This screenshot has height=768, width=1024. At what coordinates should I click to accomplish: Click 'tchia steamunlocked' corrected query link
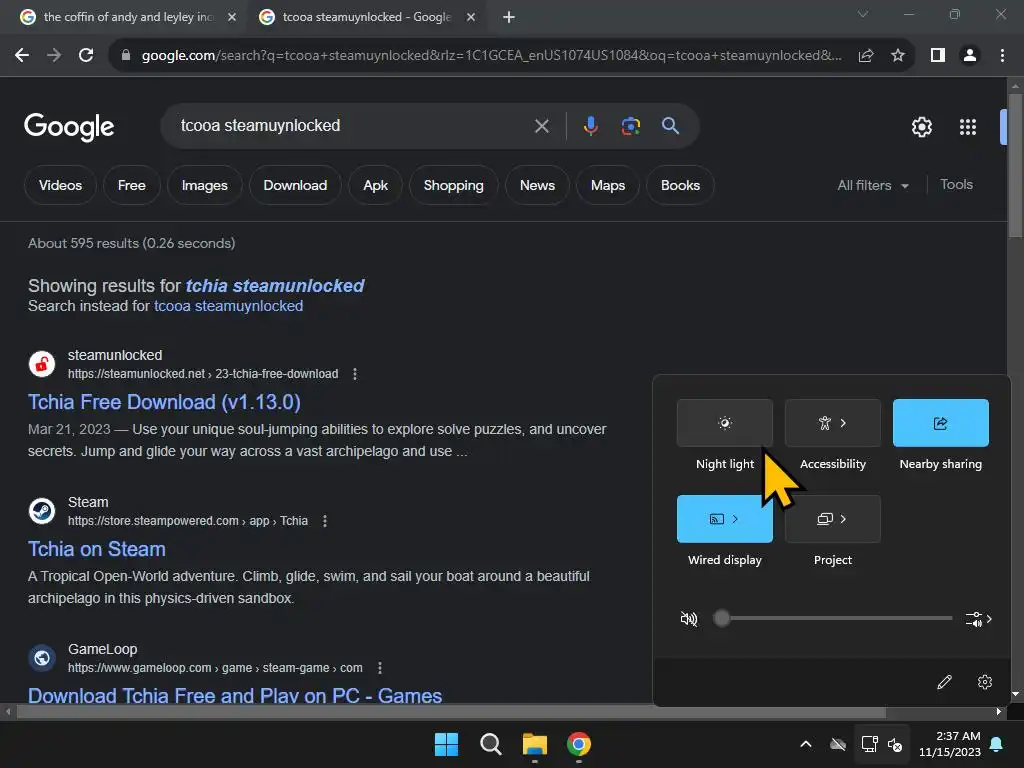tap(274, 286)
